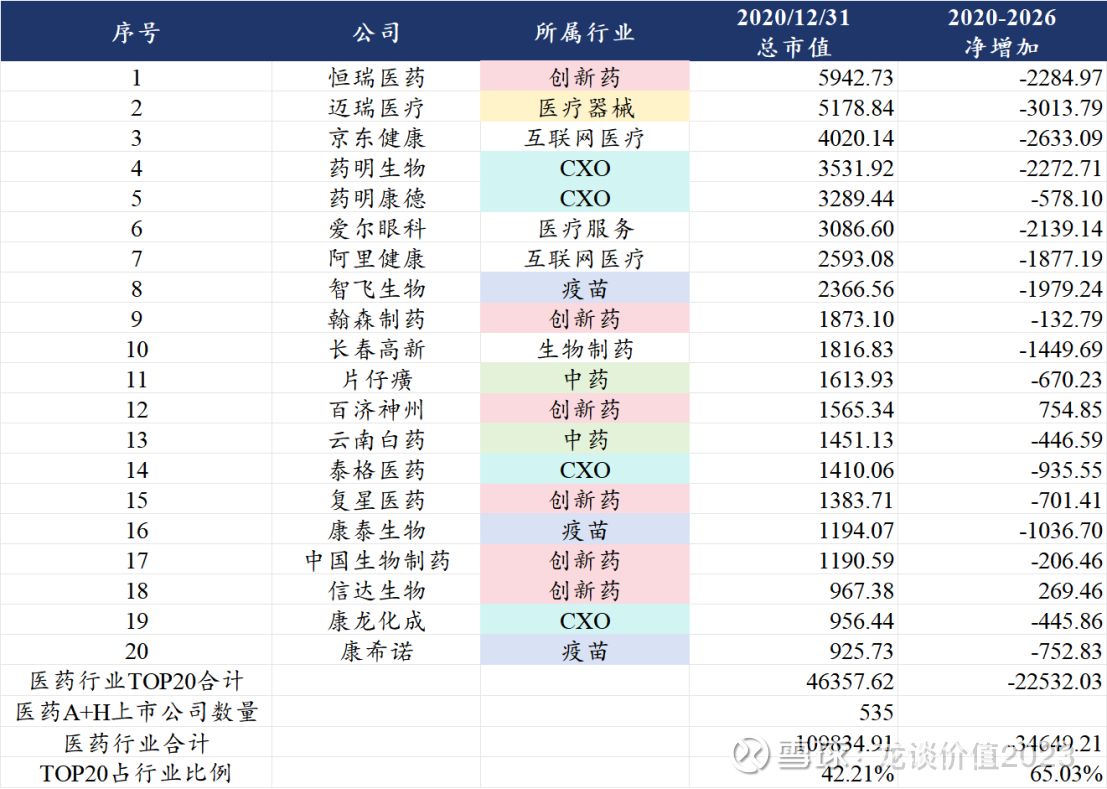Select the company cell 京东健康
Screen dimensions: 1107x789
376,138
